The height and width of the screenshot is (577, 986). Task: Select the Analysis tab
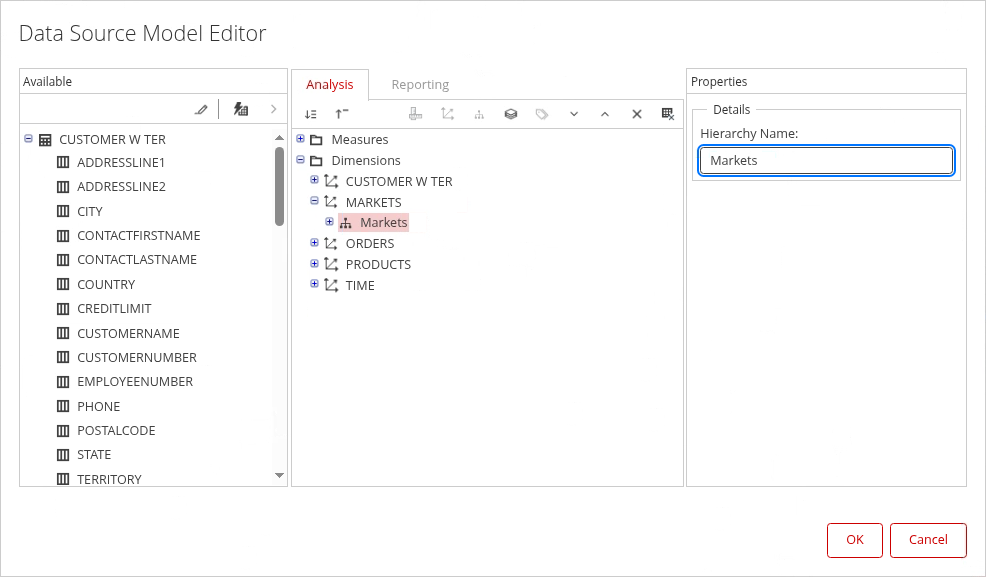click(x=329, y=85)
